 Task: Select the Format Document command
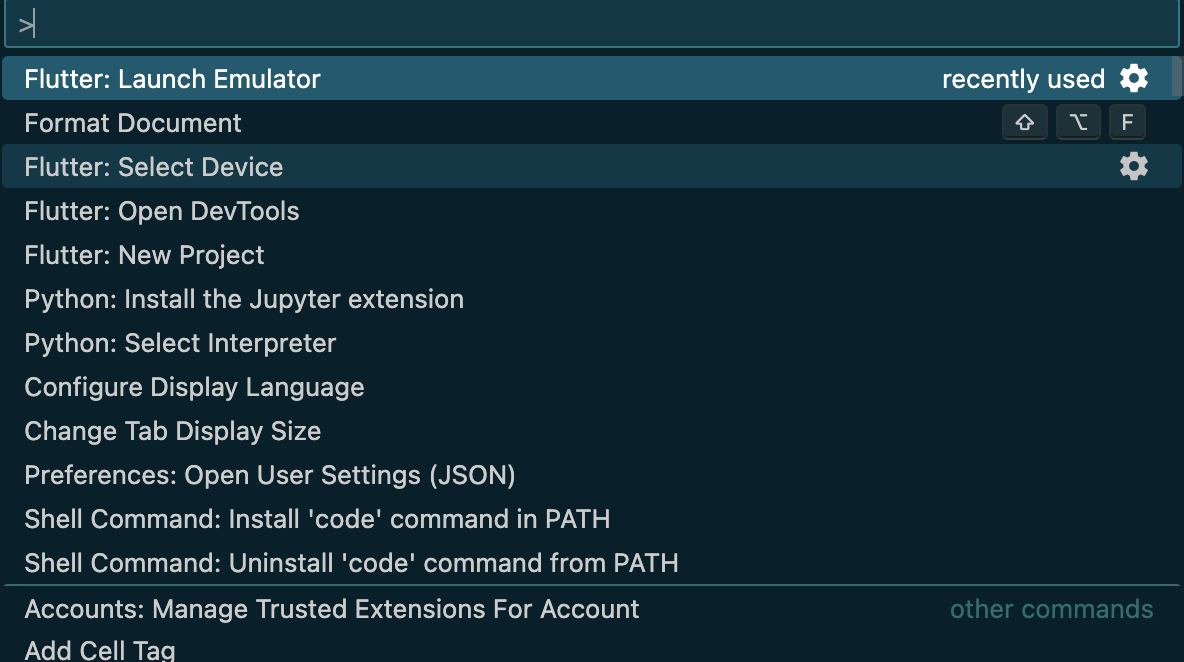[133, 123]
